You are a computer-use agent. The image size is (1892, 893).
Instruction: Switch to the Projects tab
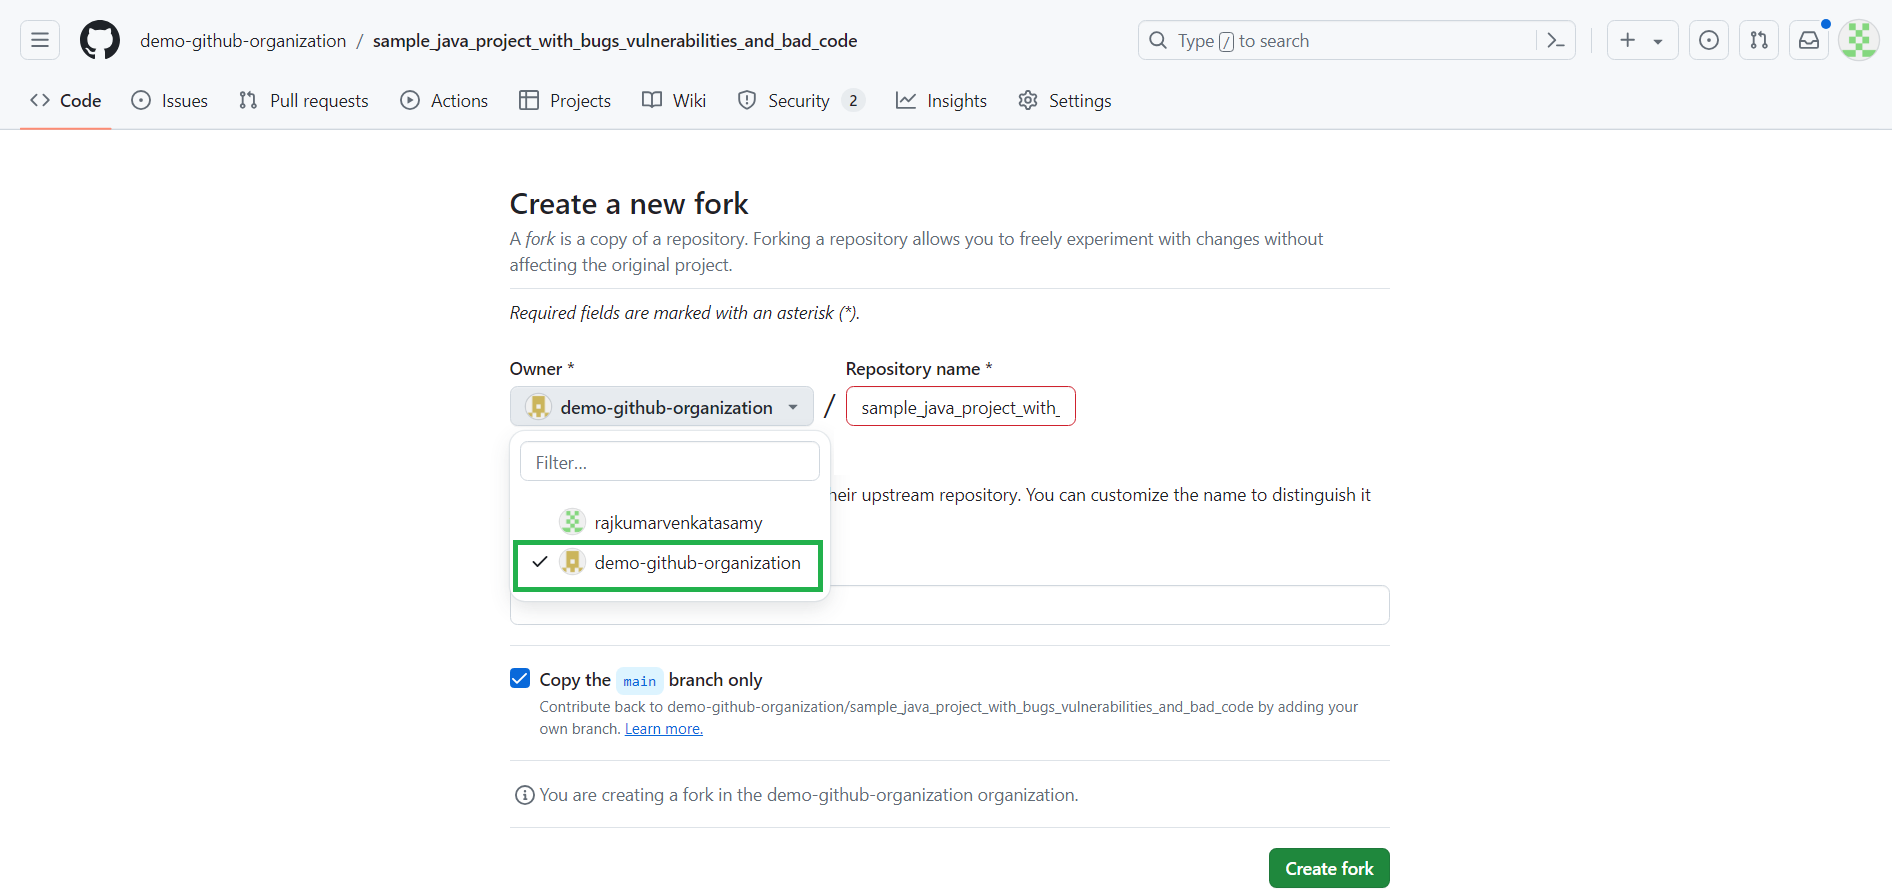565,100
